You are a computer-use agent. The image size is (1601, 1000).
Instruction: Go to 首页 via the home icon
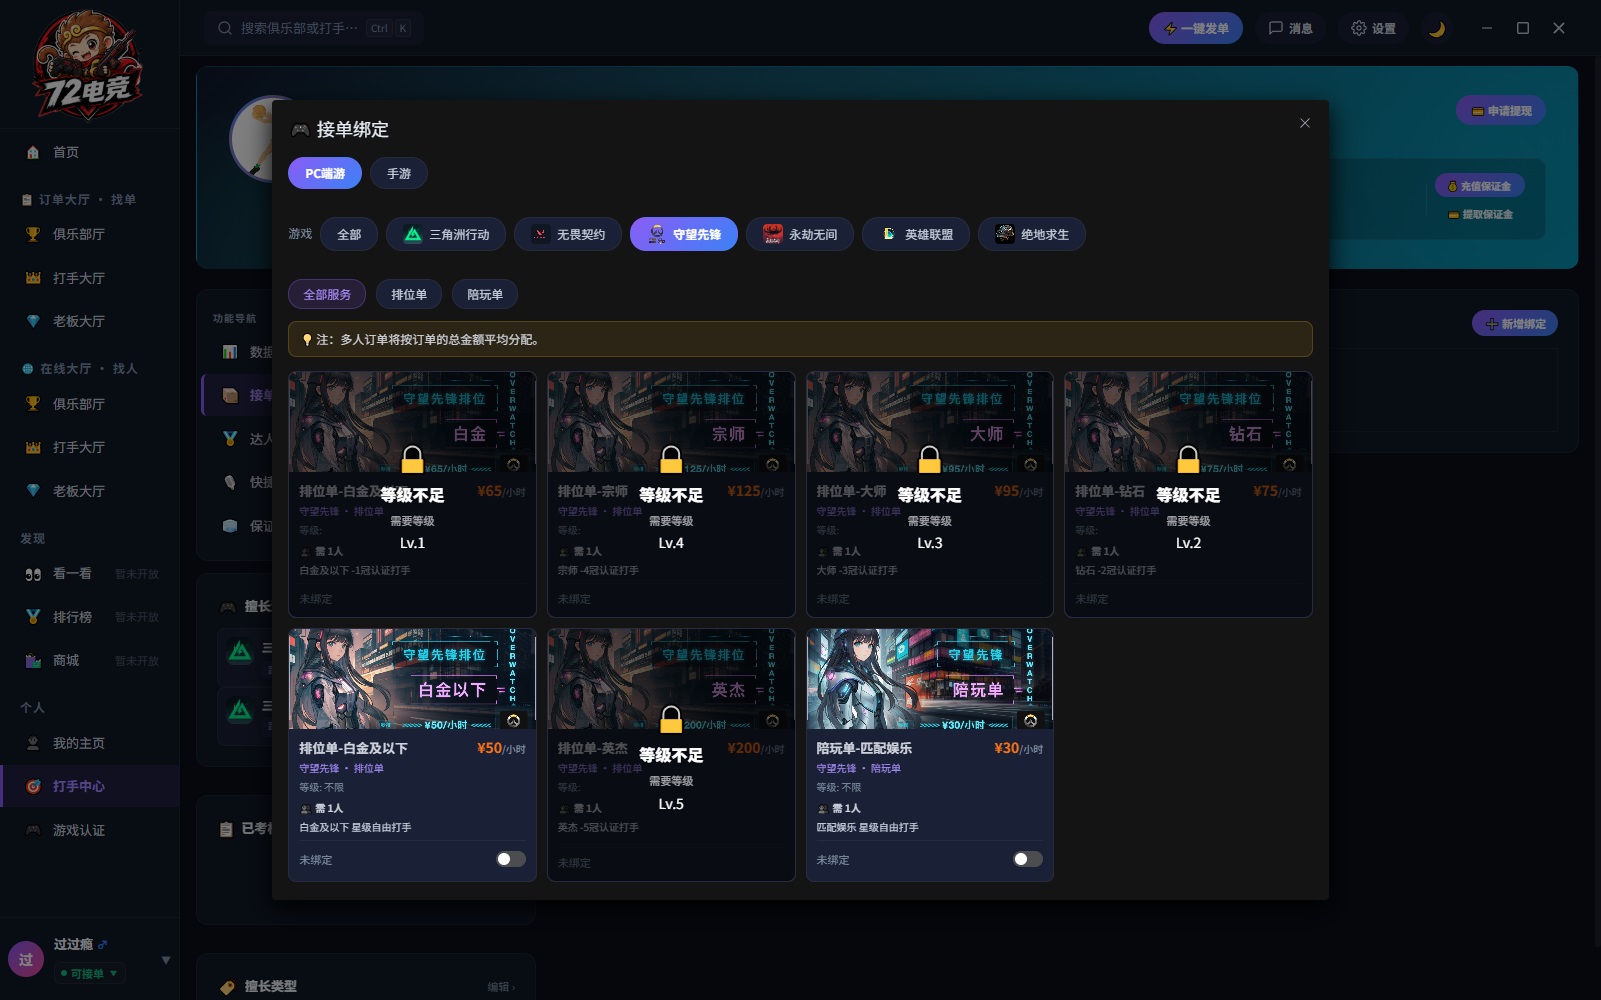33,152
